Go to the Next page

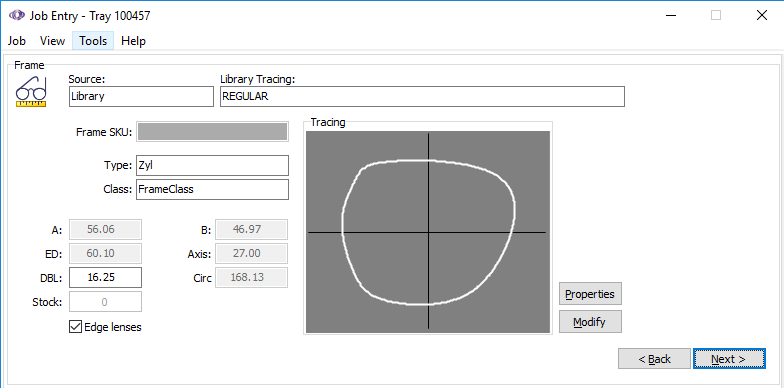click(x=729, y=358)
